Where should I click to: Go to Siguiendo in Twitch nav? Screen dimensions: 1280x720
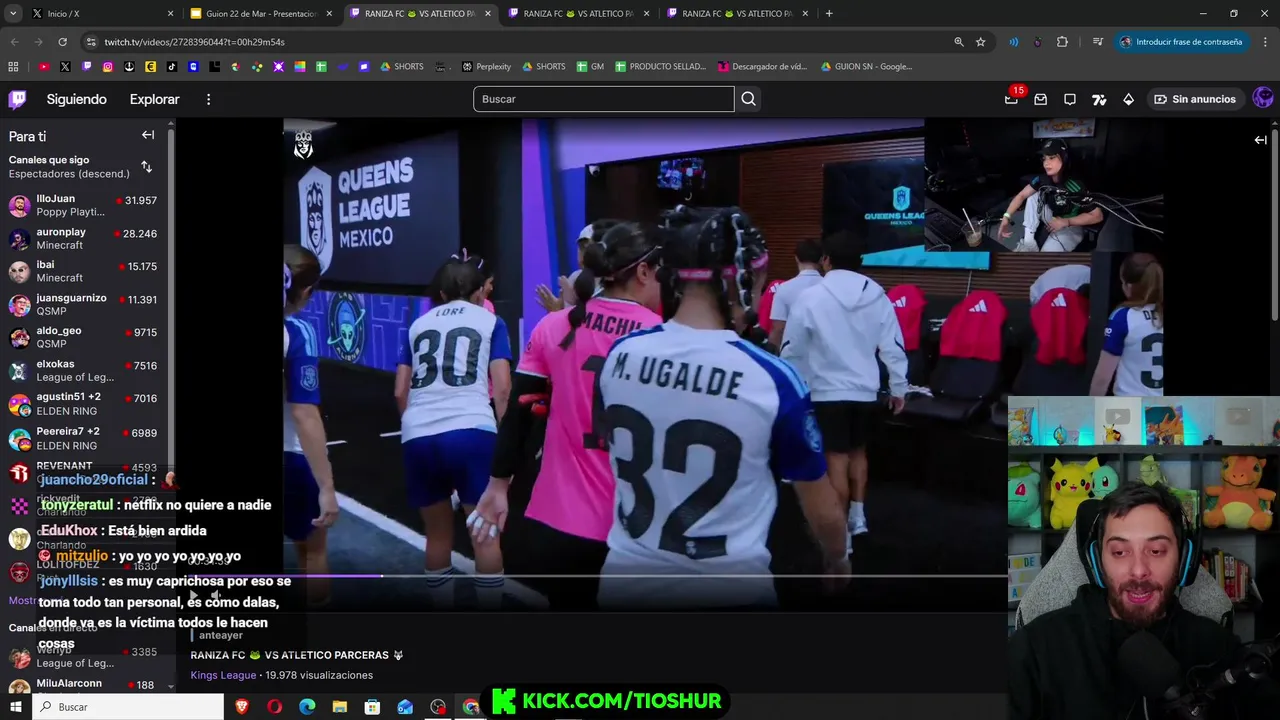(x=76, y=99)
